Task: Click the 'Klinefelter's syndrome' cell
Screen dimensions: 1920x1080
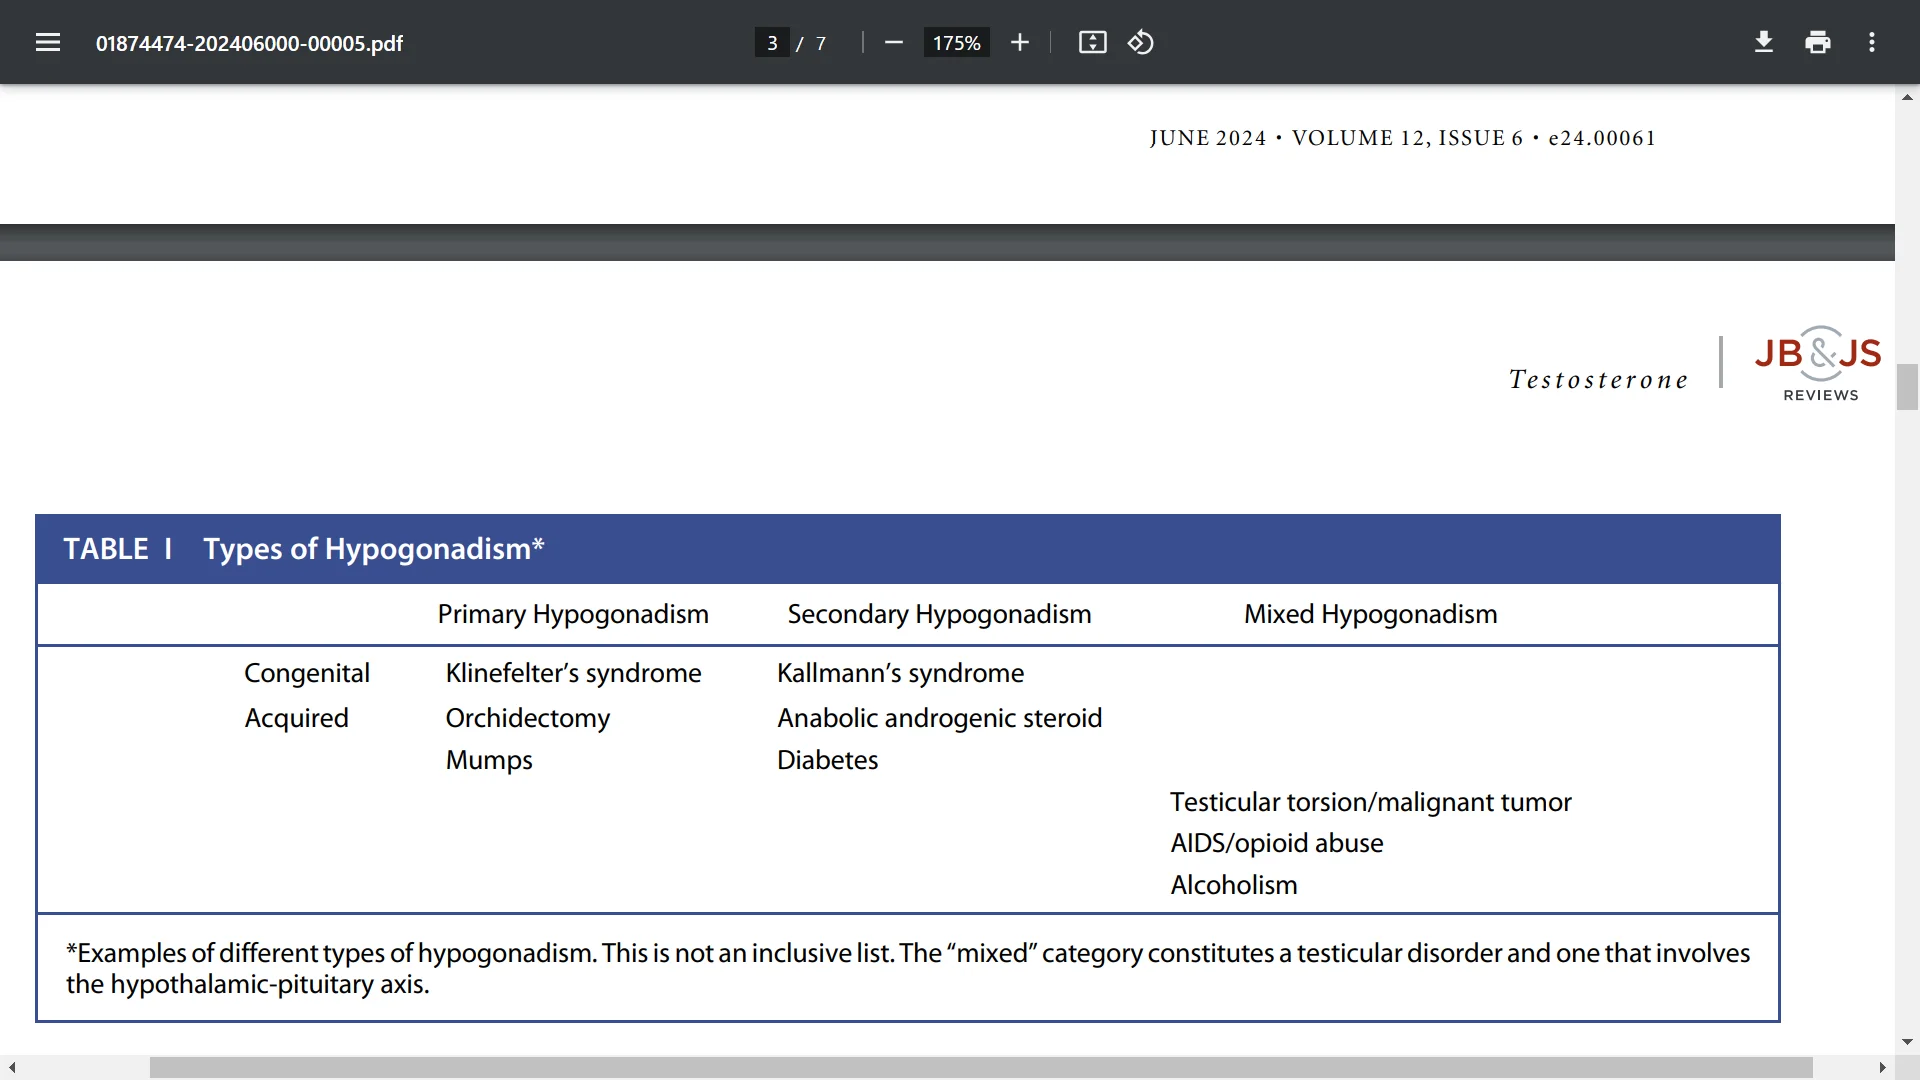Action: point(573,673)
